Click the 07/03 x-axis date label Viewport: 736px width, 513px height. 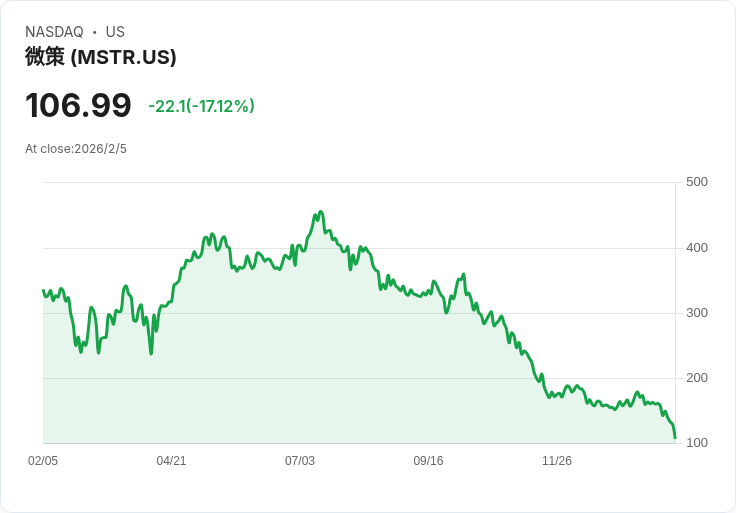coord(300,461)
